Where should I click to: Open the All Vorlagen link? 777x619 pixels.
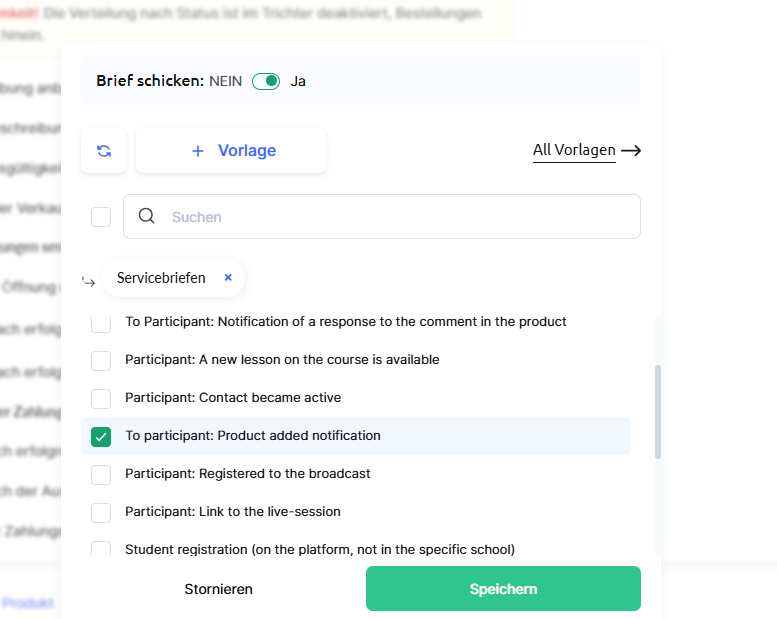574,151
